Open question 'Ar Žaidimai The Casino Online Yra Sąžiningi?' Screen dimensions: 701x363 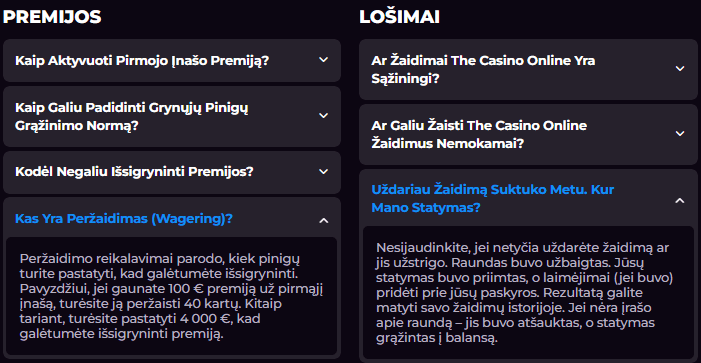coord(528,69)
